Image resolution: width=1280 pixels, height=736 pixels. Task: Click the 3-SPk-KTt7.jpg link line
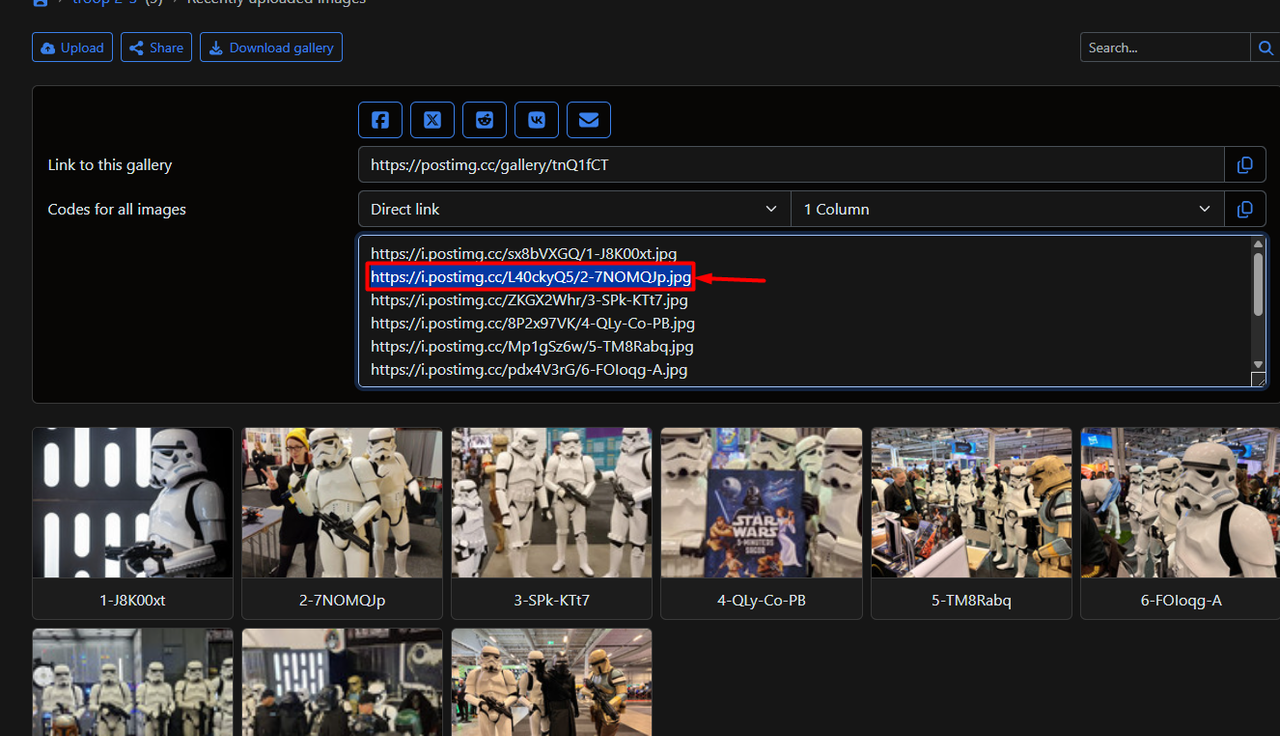(529, 300)
